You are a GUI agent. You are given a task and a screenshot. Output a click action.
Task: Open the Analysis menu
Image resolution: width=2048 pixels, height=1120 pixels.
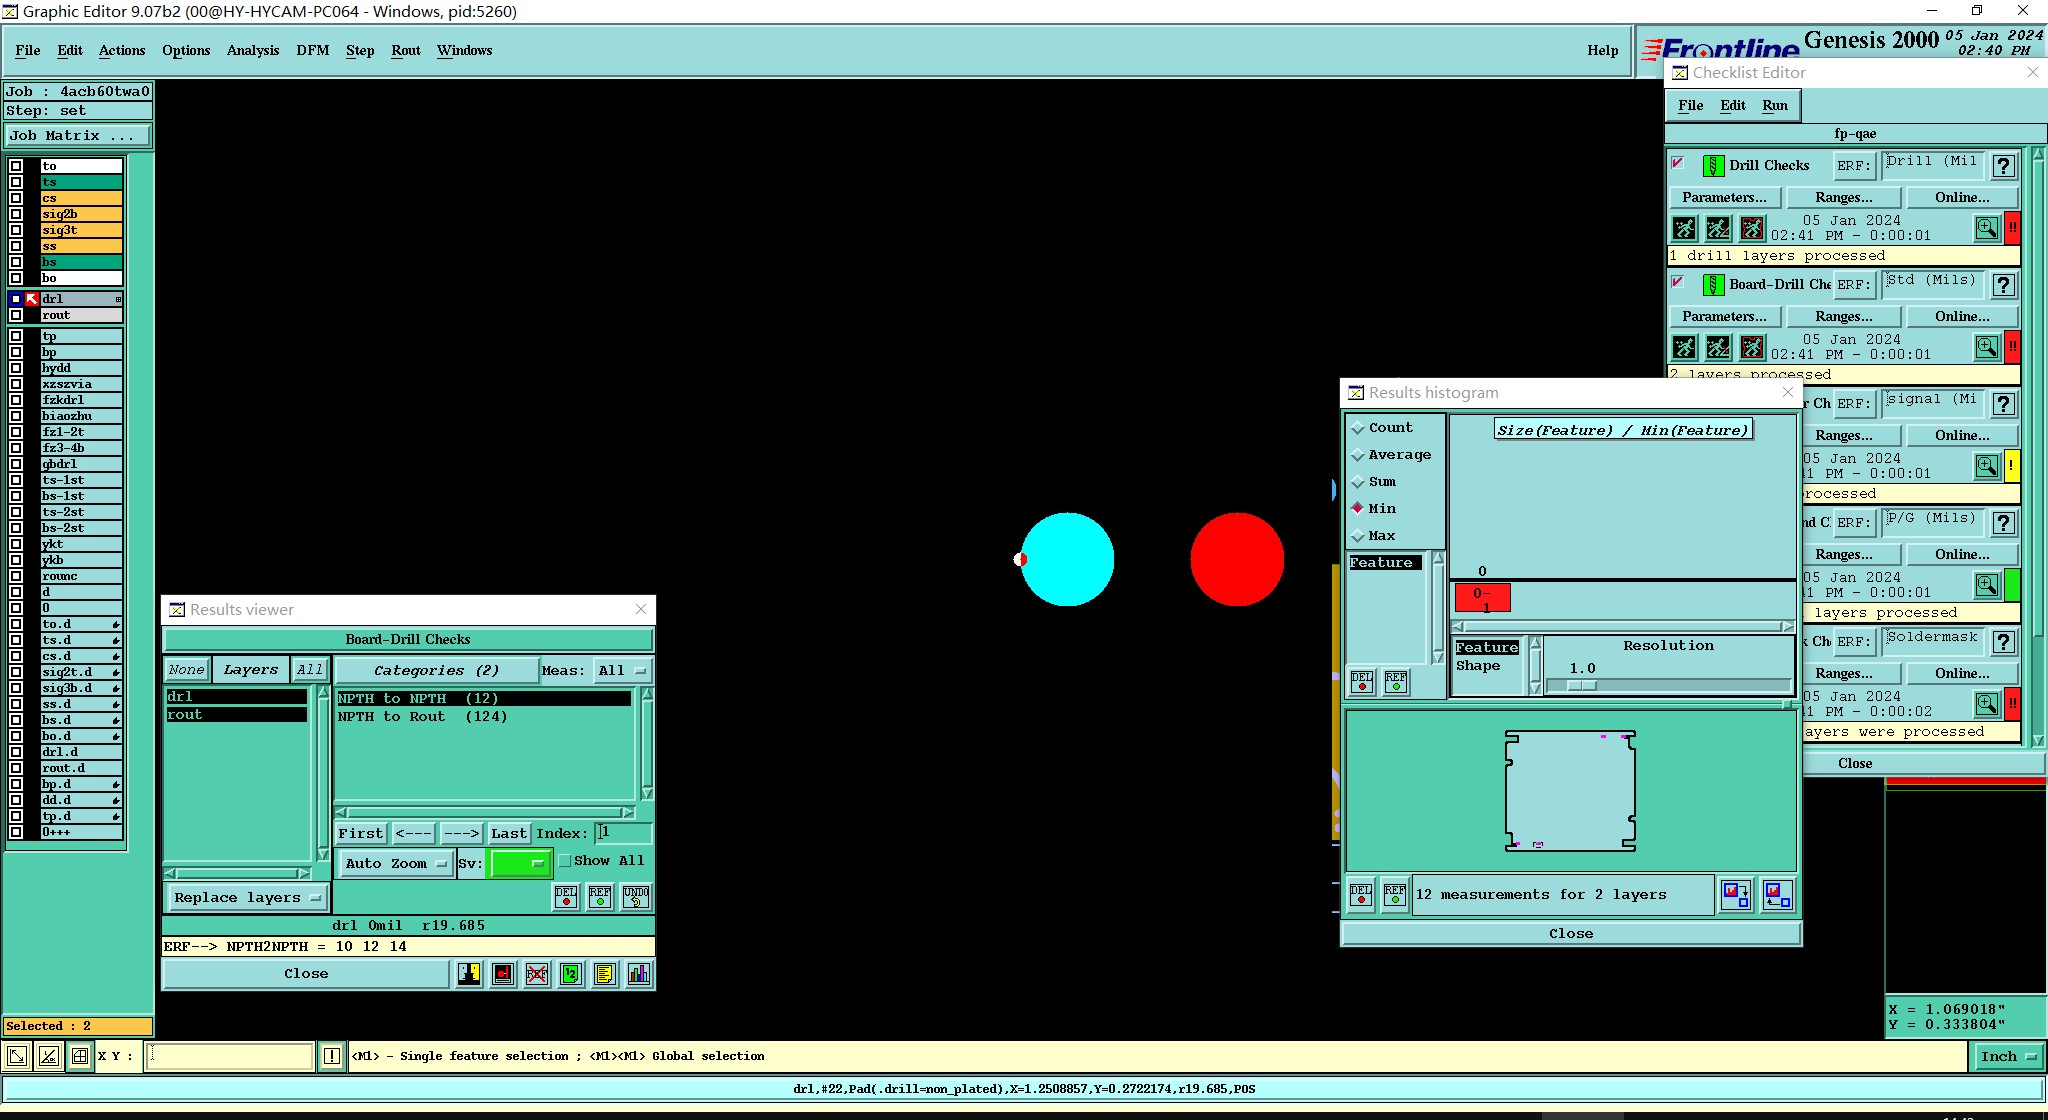(x=252, y=50)
